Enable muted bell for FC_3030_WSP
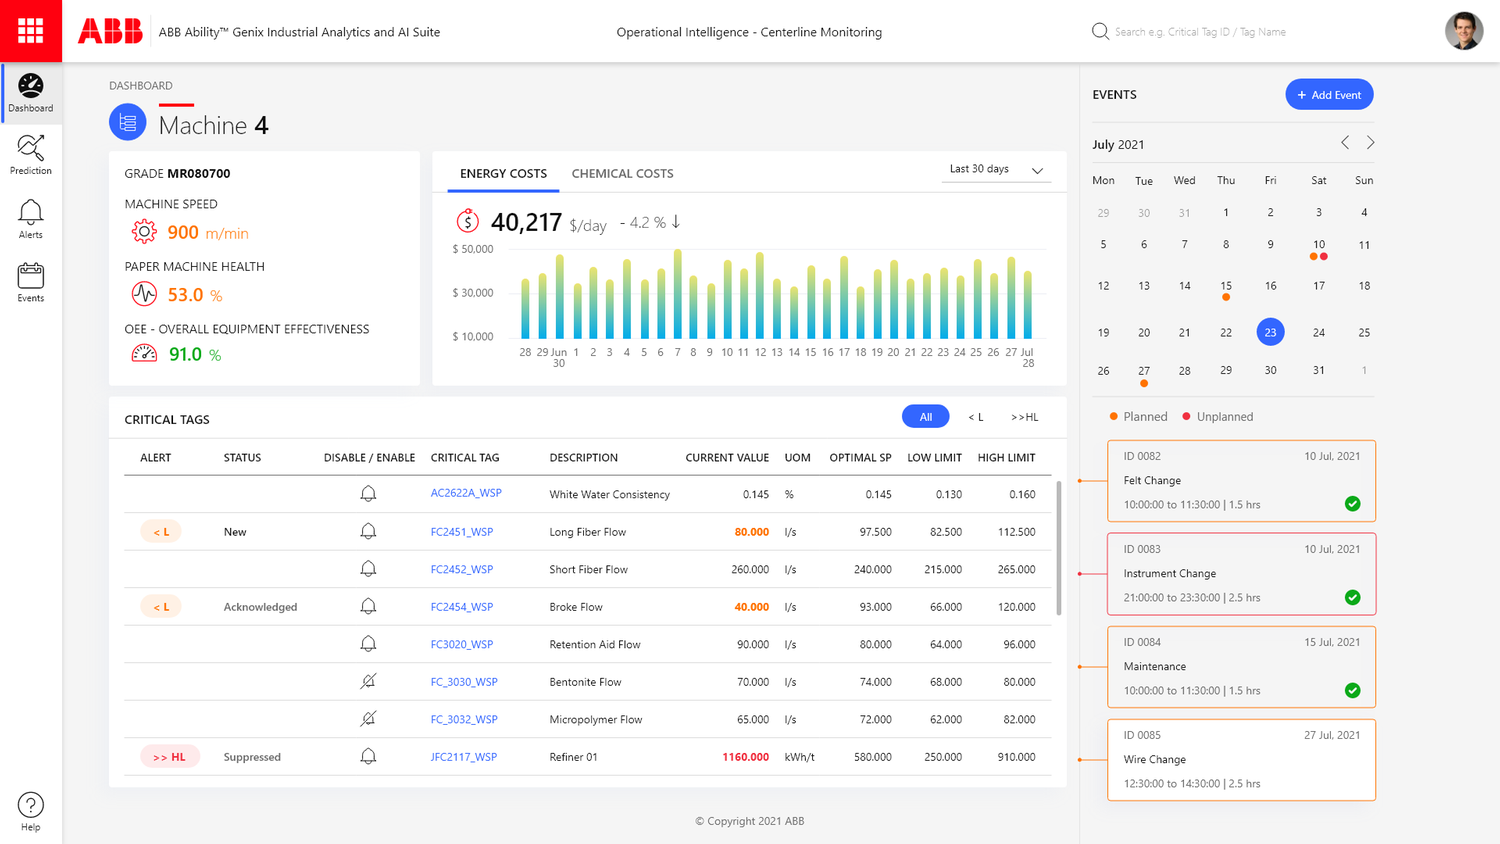Viewport: 1500px width, 844px height. pyautogui.click(x=368, y=682)
